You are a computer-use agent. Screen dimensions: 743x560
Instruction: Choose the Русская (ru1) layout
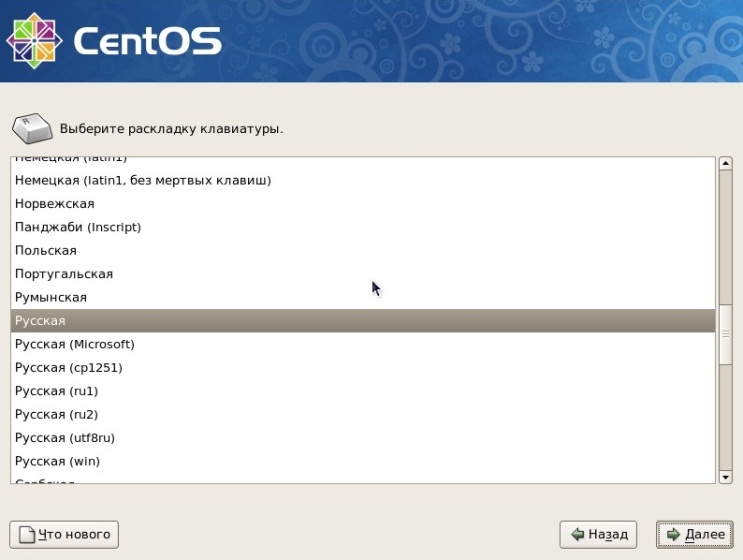[362, 391]
